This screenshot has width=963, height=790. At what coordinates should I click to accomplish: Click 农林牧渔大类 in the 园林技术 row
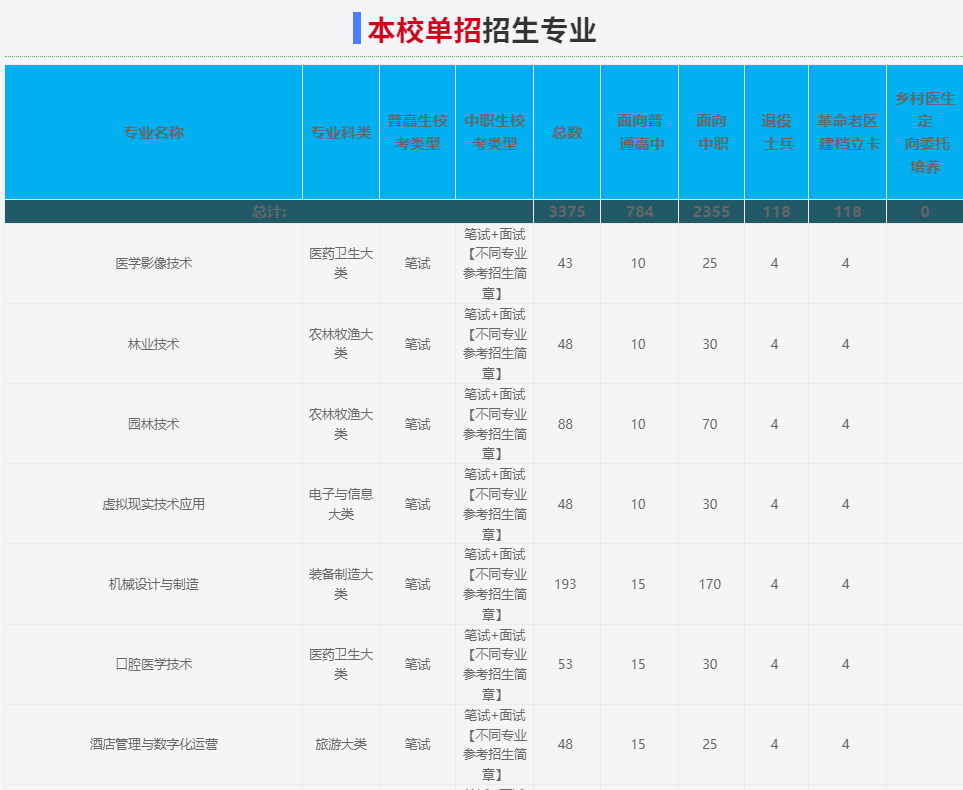point(341,424)
